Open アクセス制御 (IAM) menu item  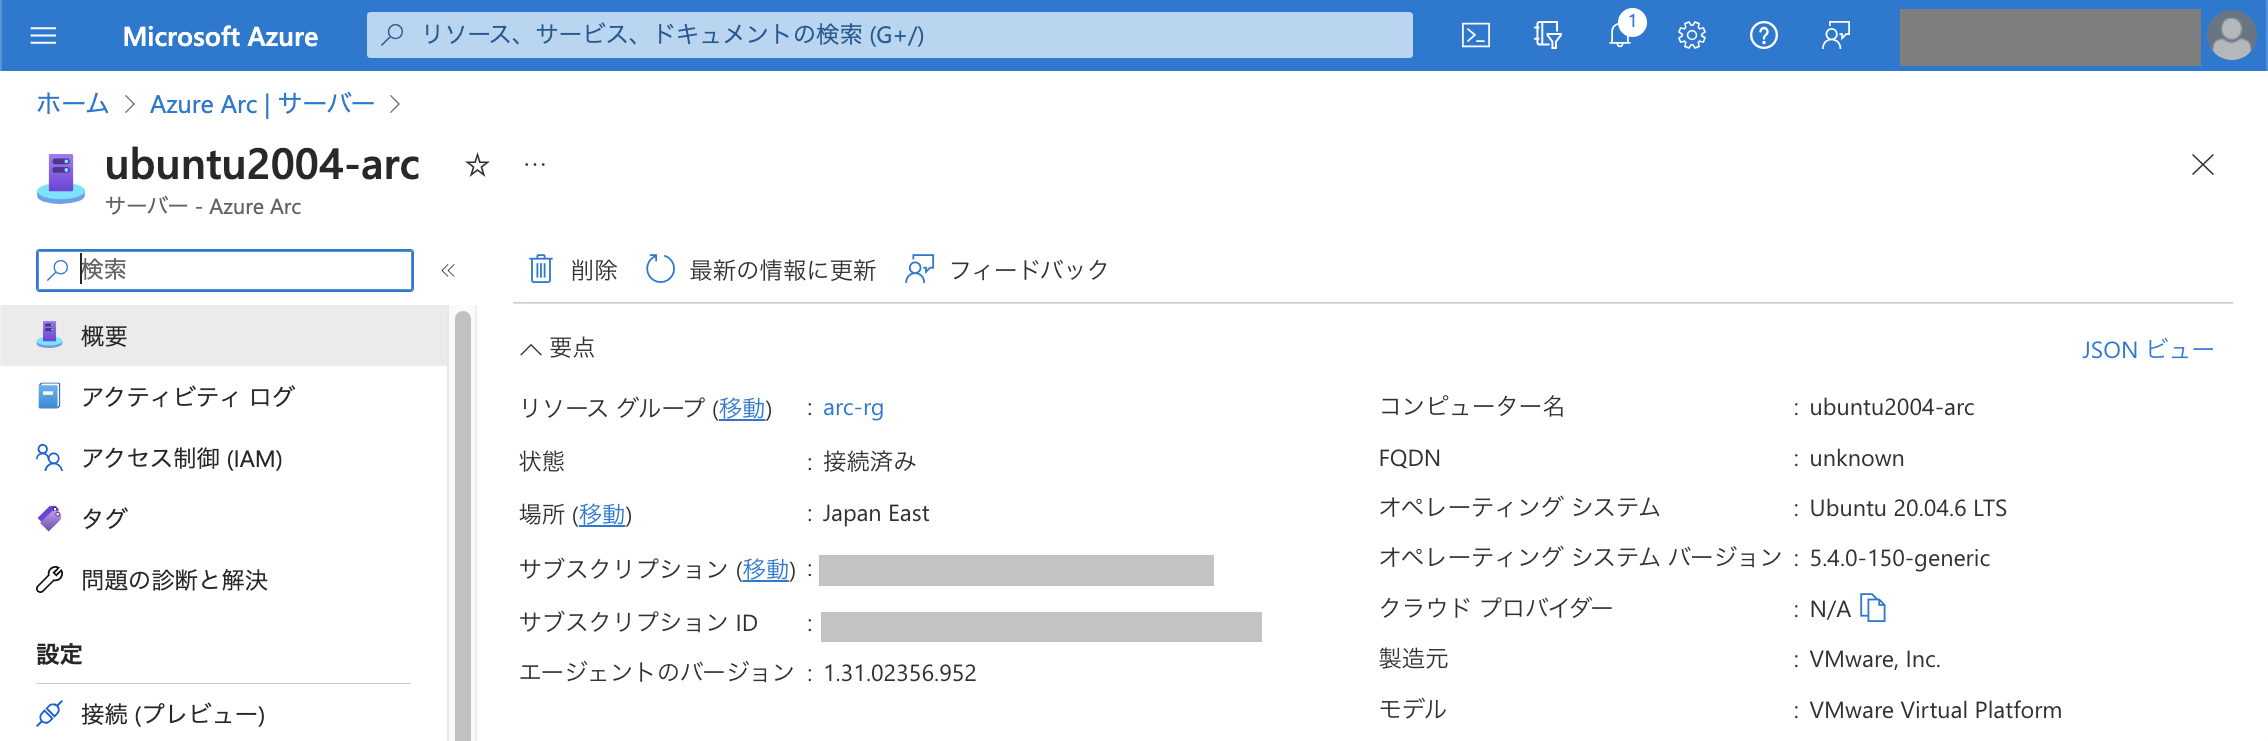tap(224, 458)
